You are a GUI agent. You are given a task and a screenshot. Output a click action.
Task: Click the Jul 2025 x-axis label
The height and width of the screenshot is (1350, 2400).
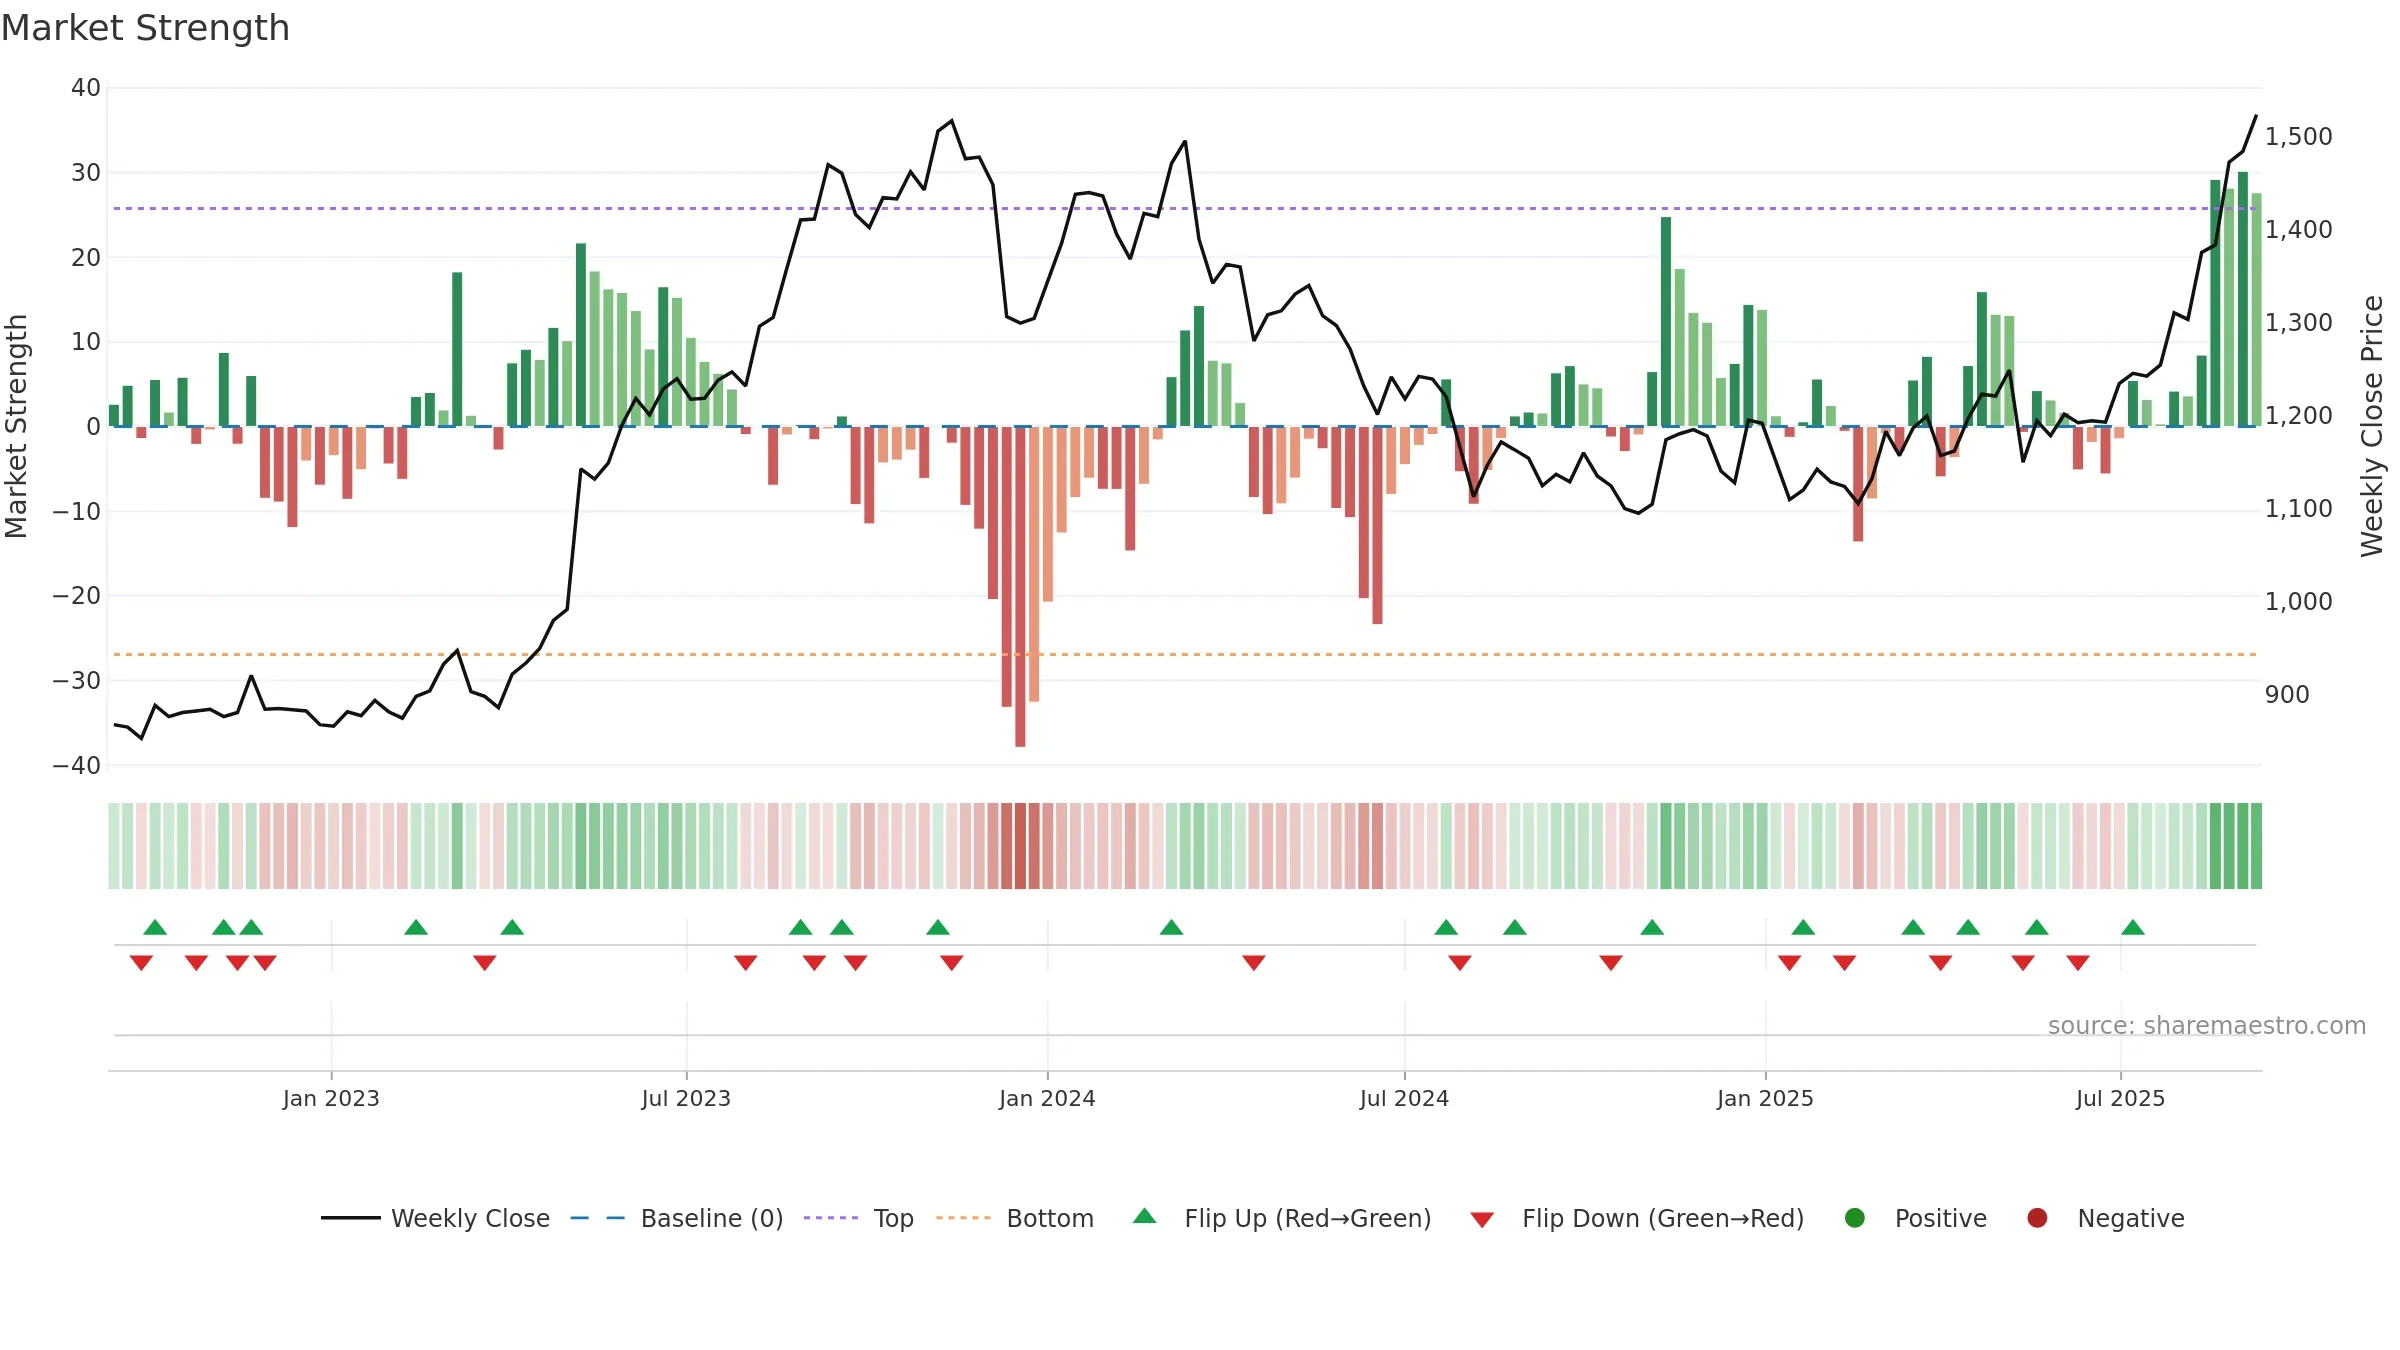coord(2120,1098)
